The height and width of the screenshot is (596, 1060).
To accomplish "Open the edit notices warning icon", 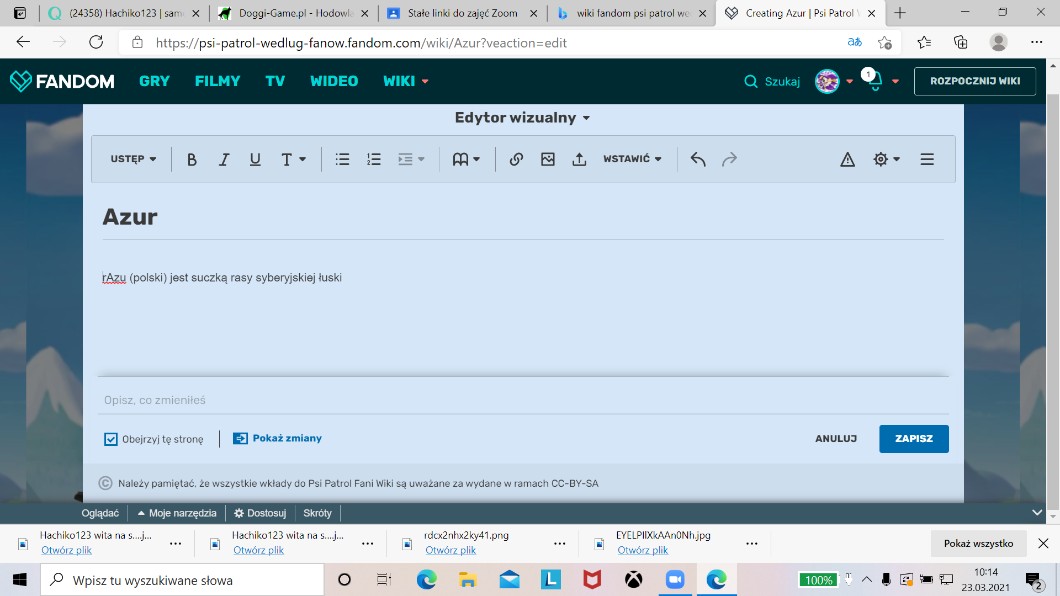I will tap(847, 159).
